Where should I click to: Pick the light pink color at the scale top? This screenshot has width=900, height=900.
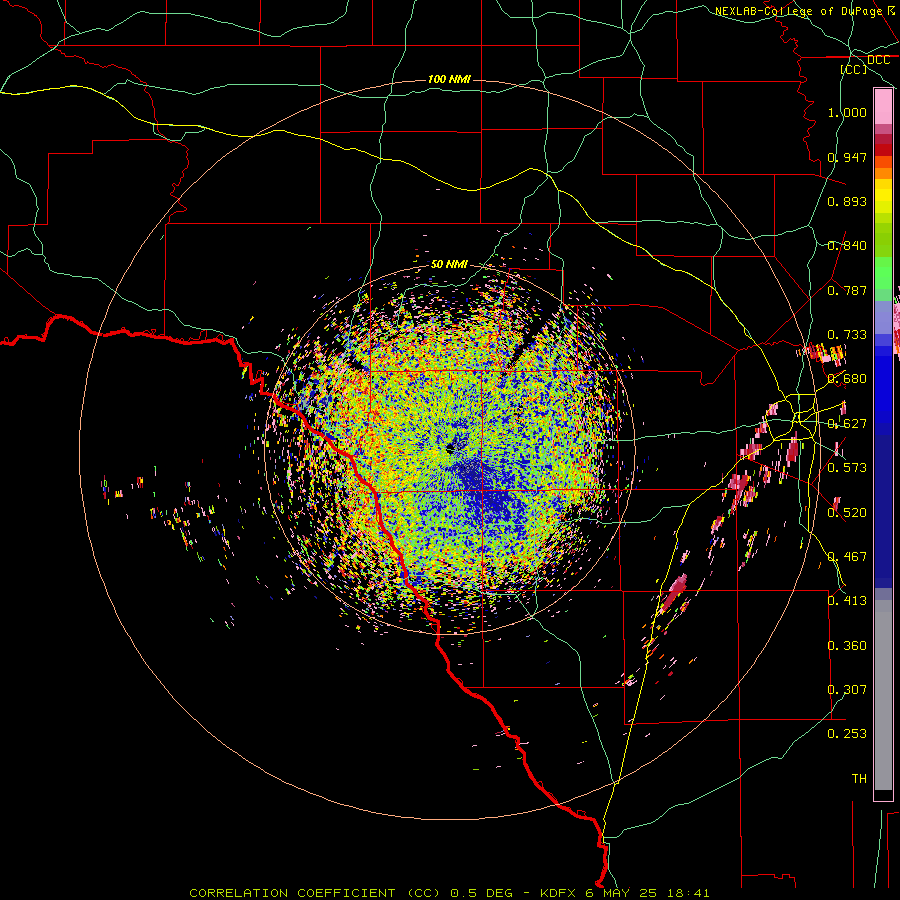[883, 106]
